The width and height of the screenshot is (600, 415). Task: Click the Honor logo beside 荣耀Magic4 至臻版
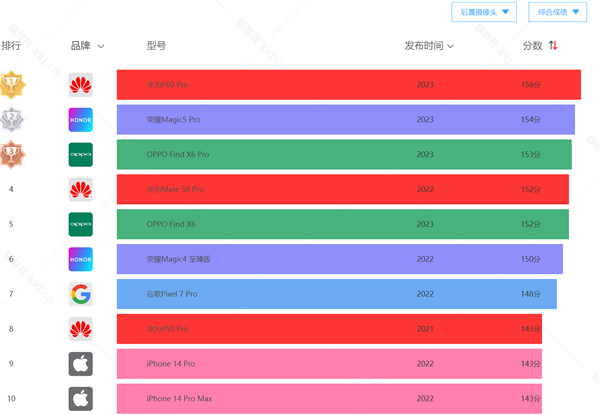[81, 259]
